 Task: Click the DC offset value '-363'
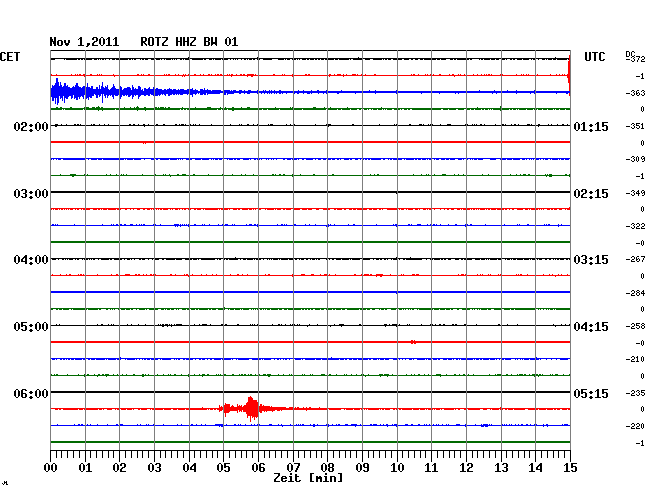635,93
